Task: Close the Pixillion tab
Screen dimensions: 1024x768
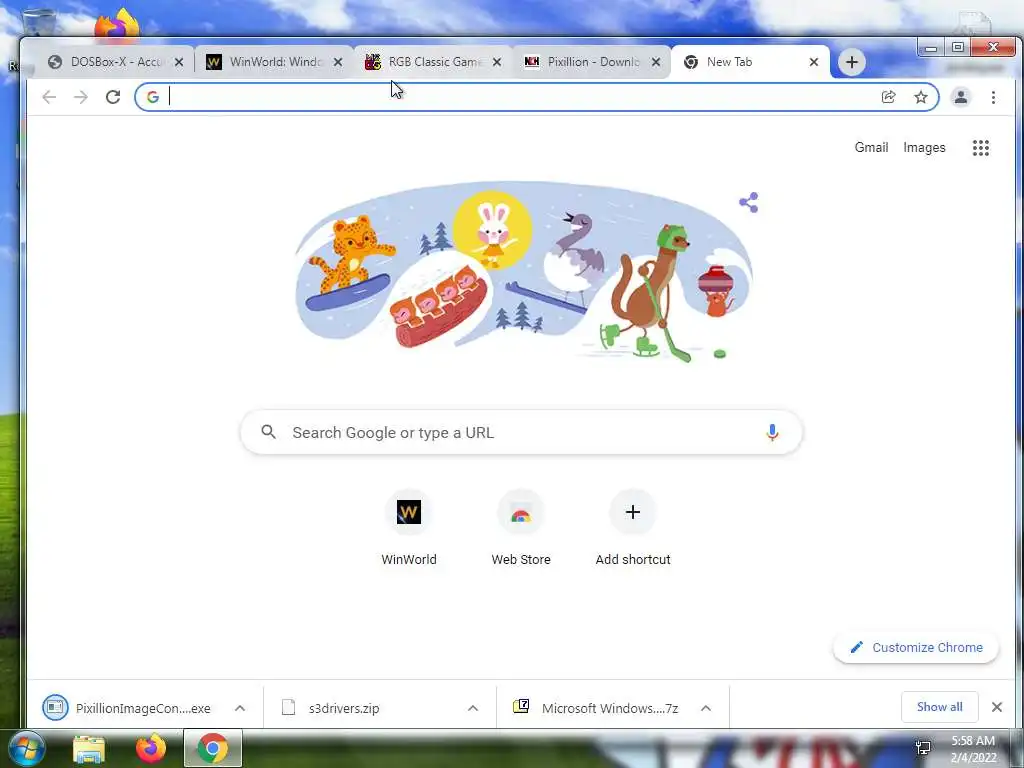Action: (x=656, y=62)
